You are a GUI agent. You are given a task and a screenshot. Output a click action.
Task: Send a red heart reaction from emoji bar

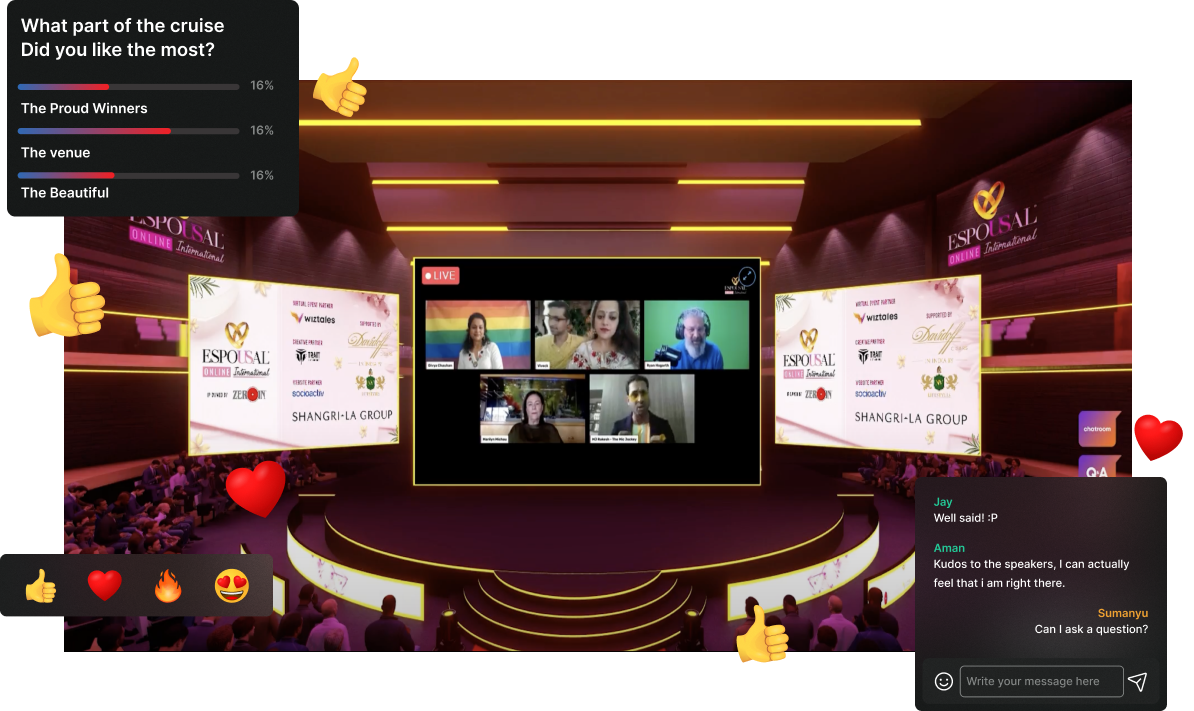[x=104, y=585]
